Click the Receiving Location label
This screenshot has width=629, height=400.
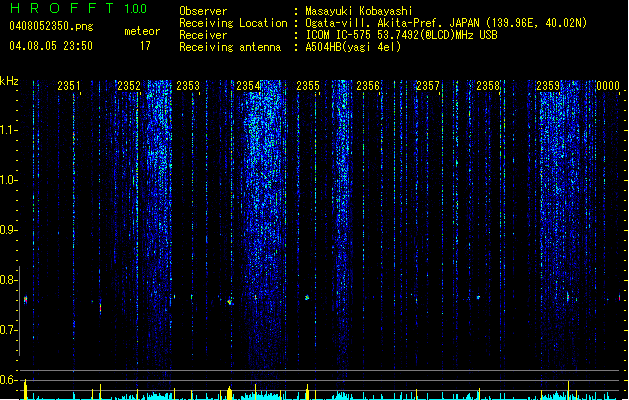(x=233, y=23)
